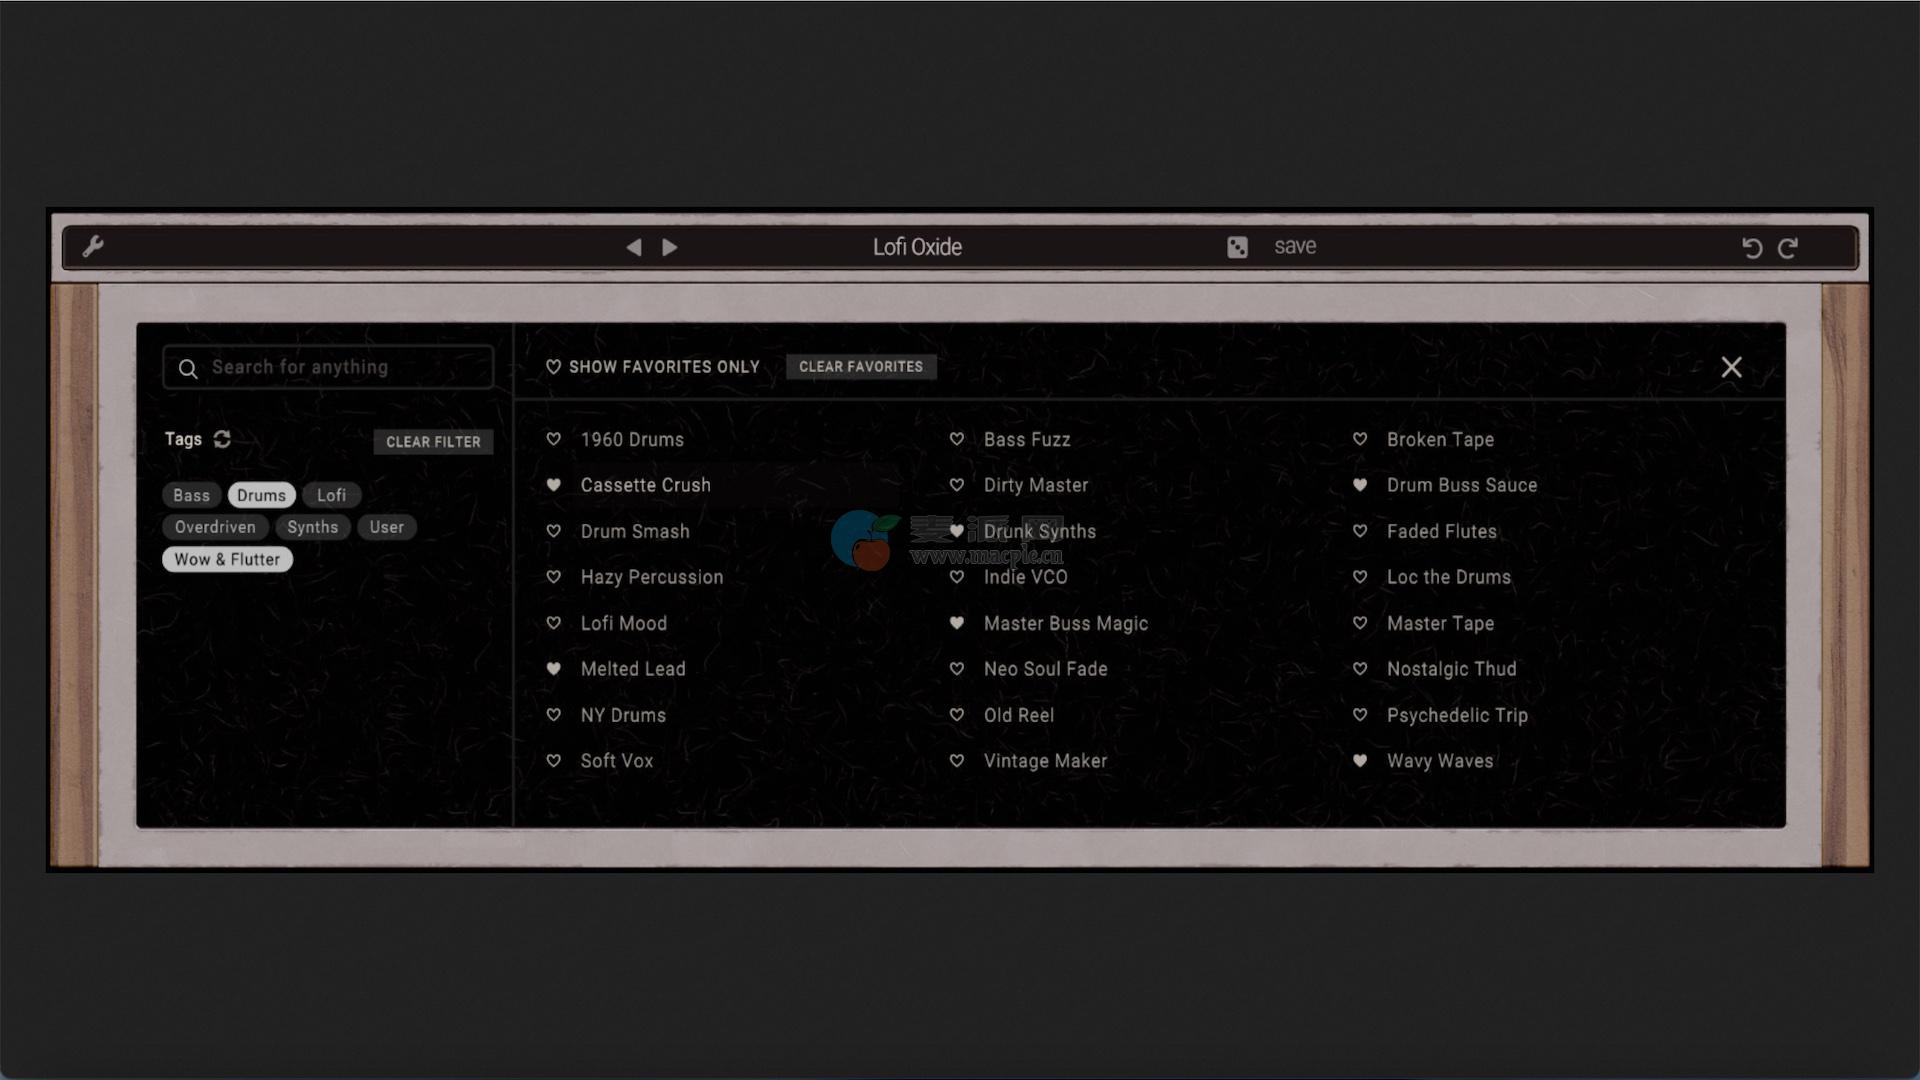The width and height of the screenshot is (1920, 1080).
Task: Click the undo arrow icon
Action: (1751, 248)
